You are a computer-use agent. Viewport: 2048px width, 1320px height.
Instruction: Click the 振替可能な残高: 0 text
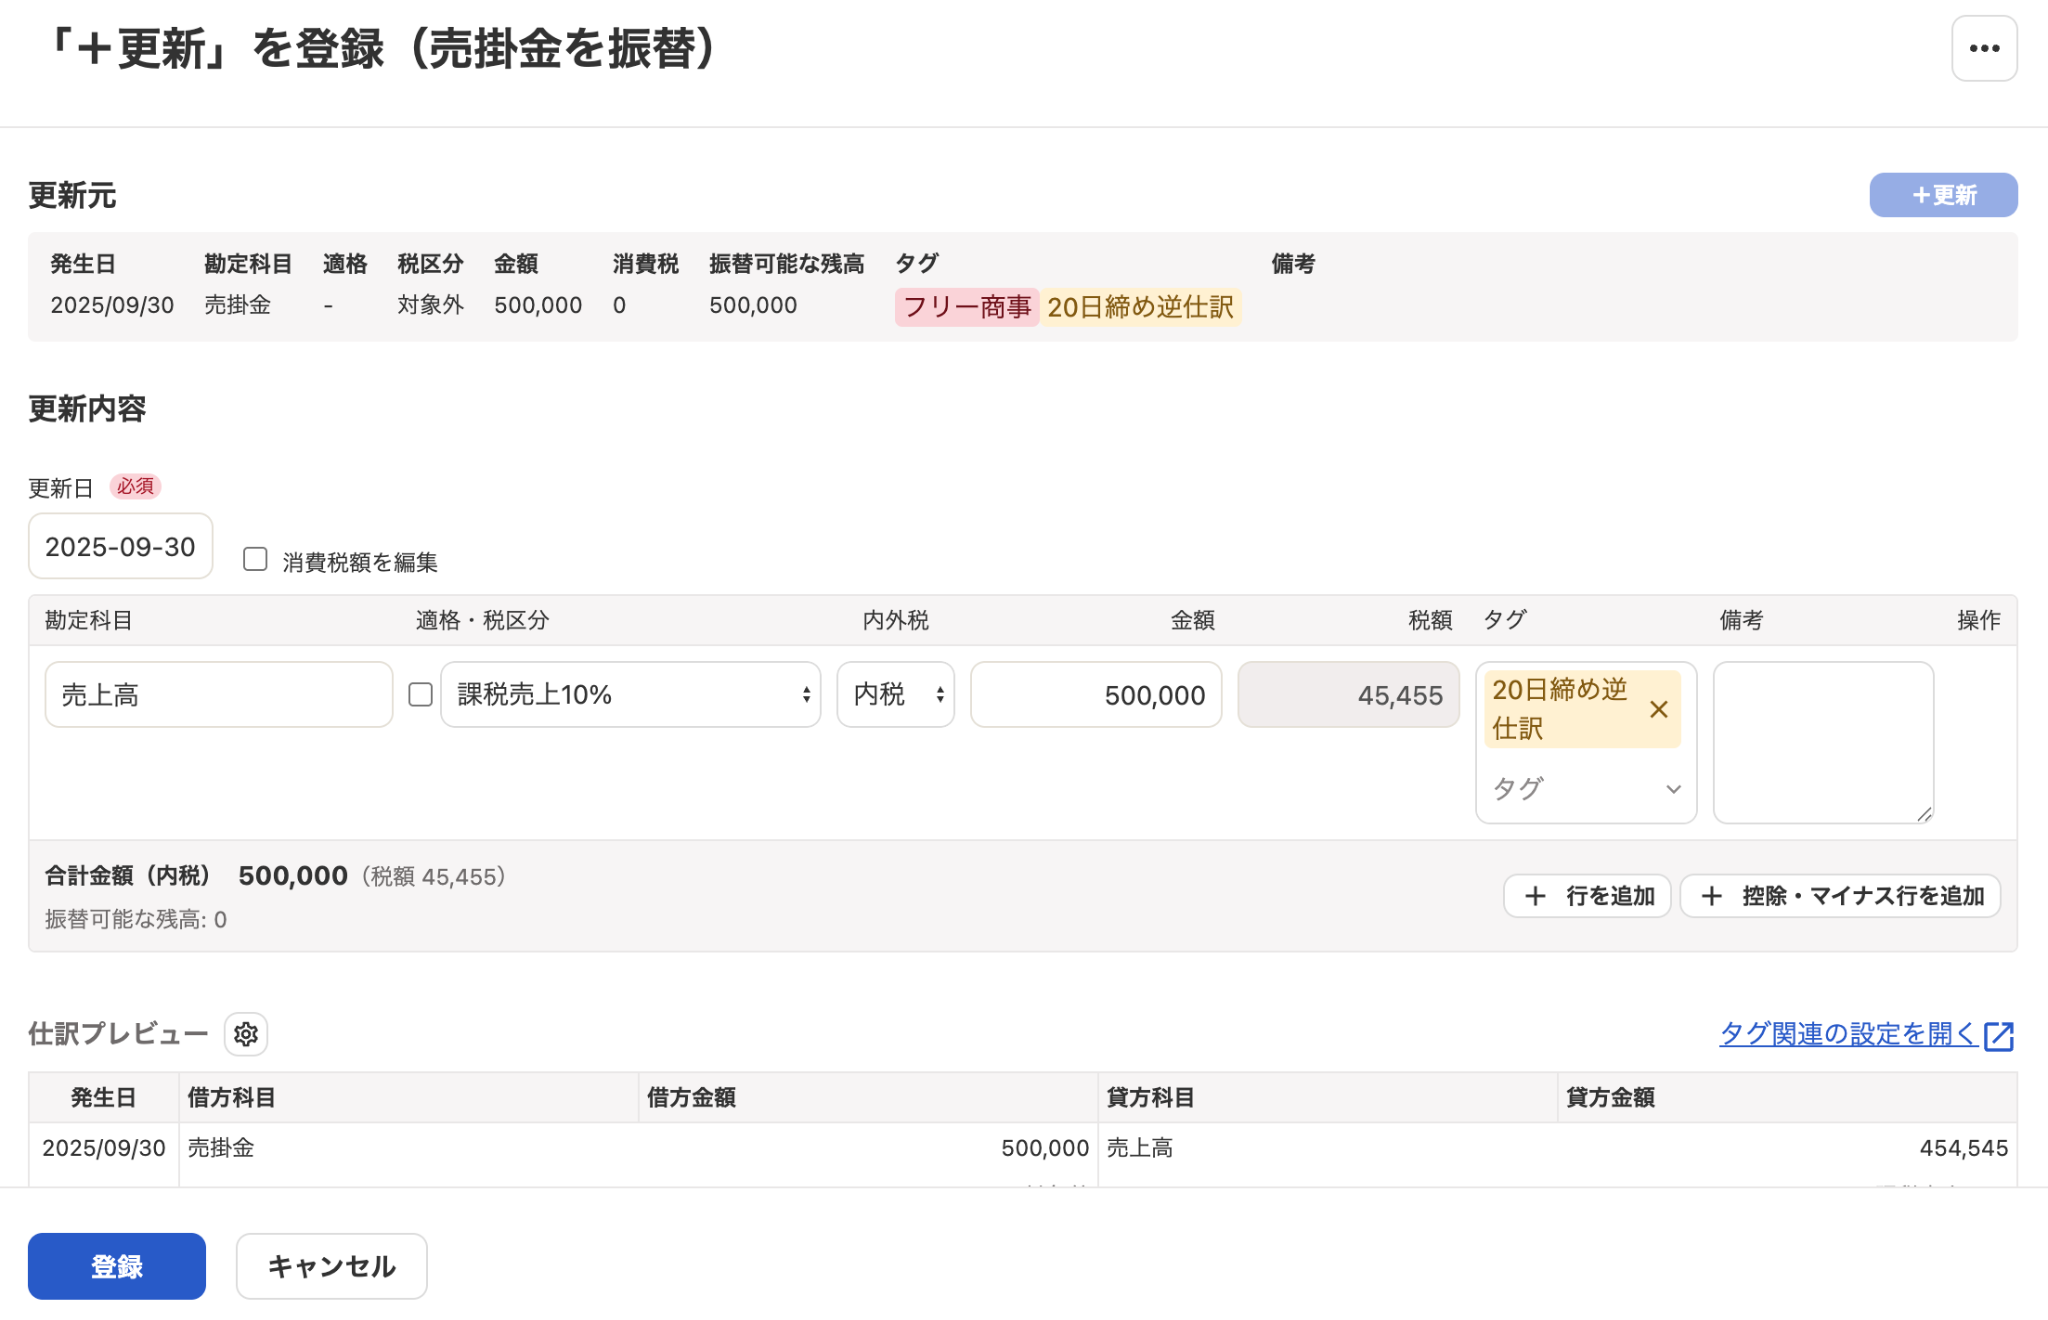tap(136, 919)
